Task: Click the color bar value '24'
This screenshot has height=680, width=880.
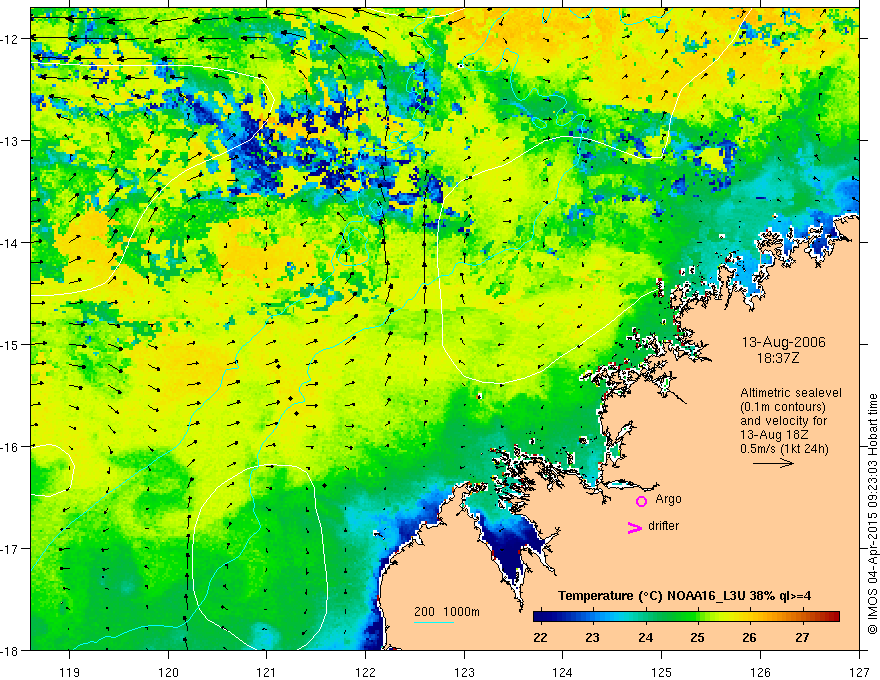Action: tap(645, 637)
